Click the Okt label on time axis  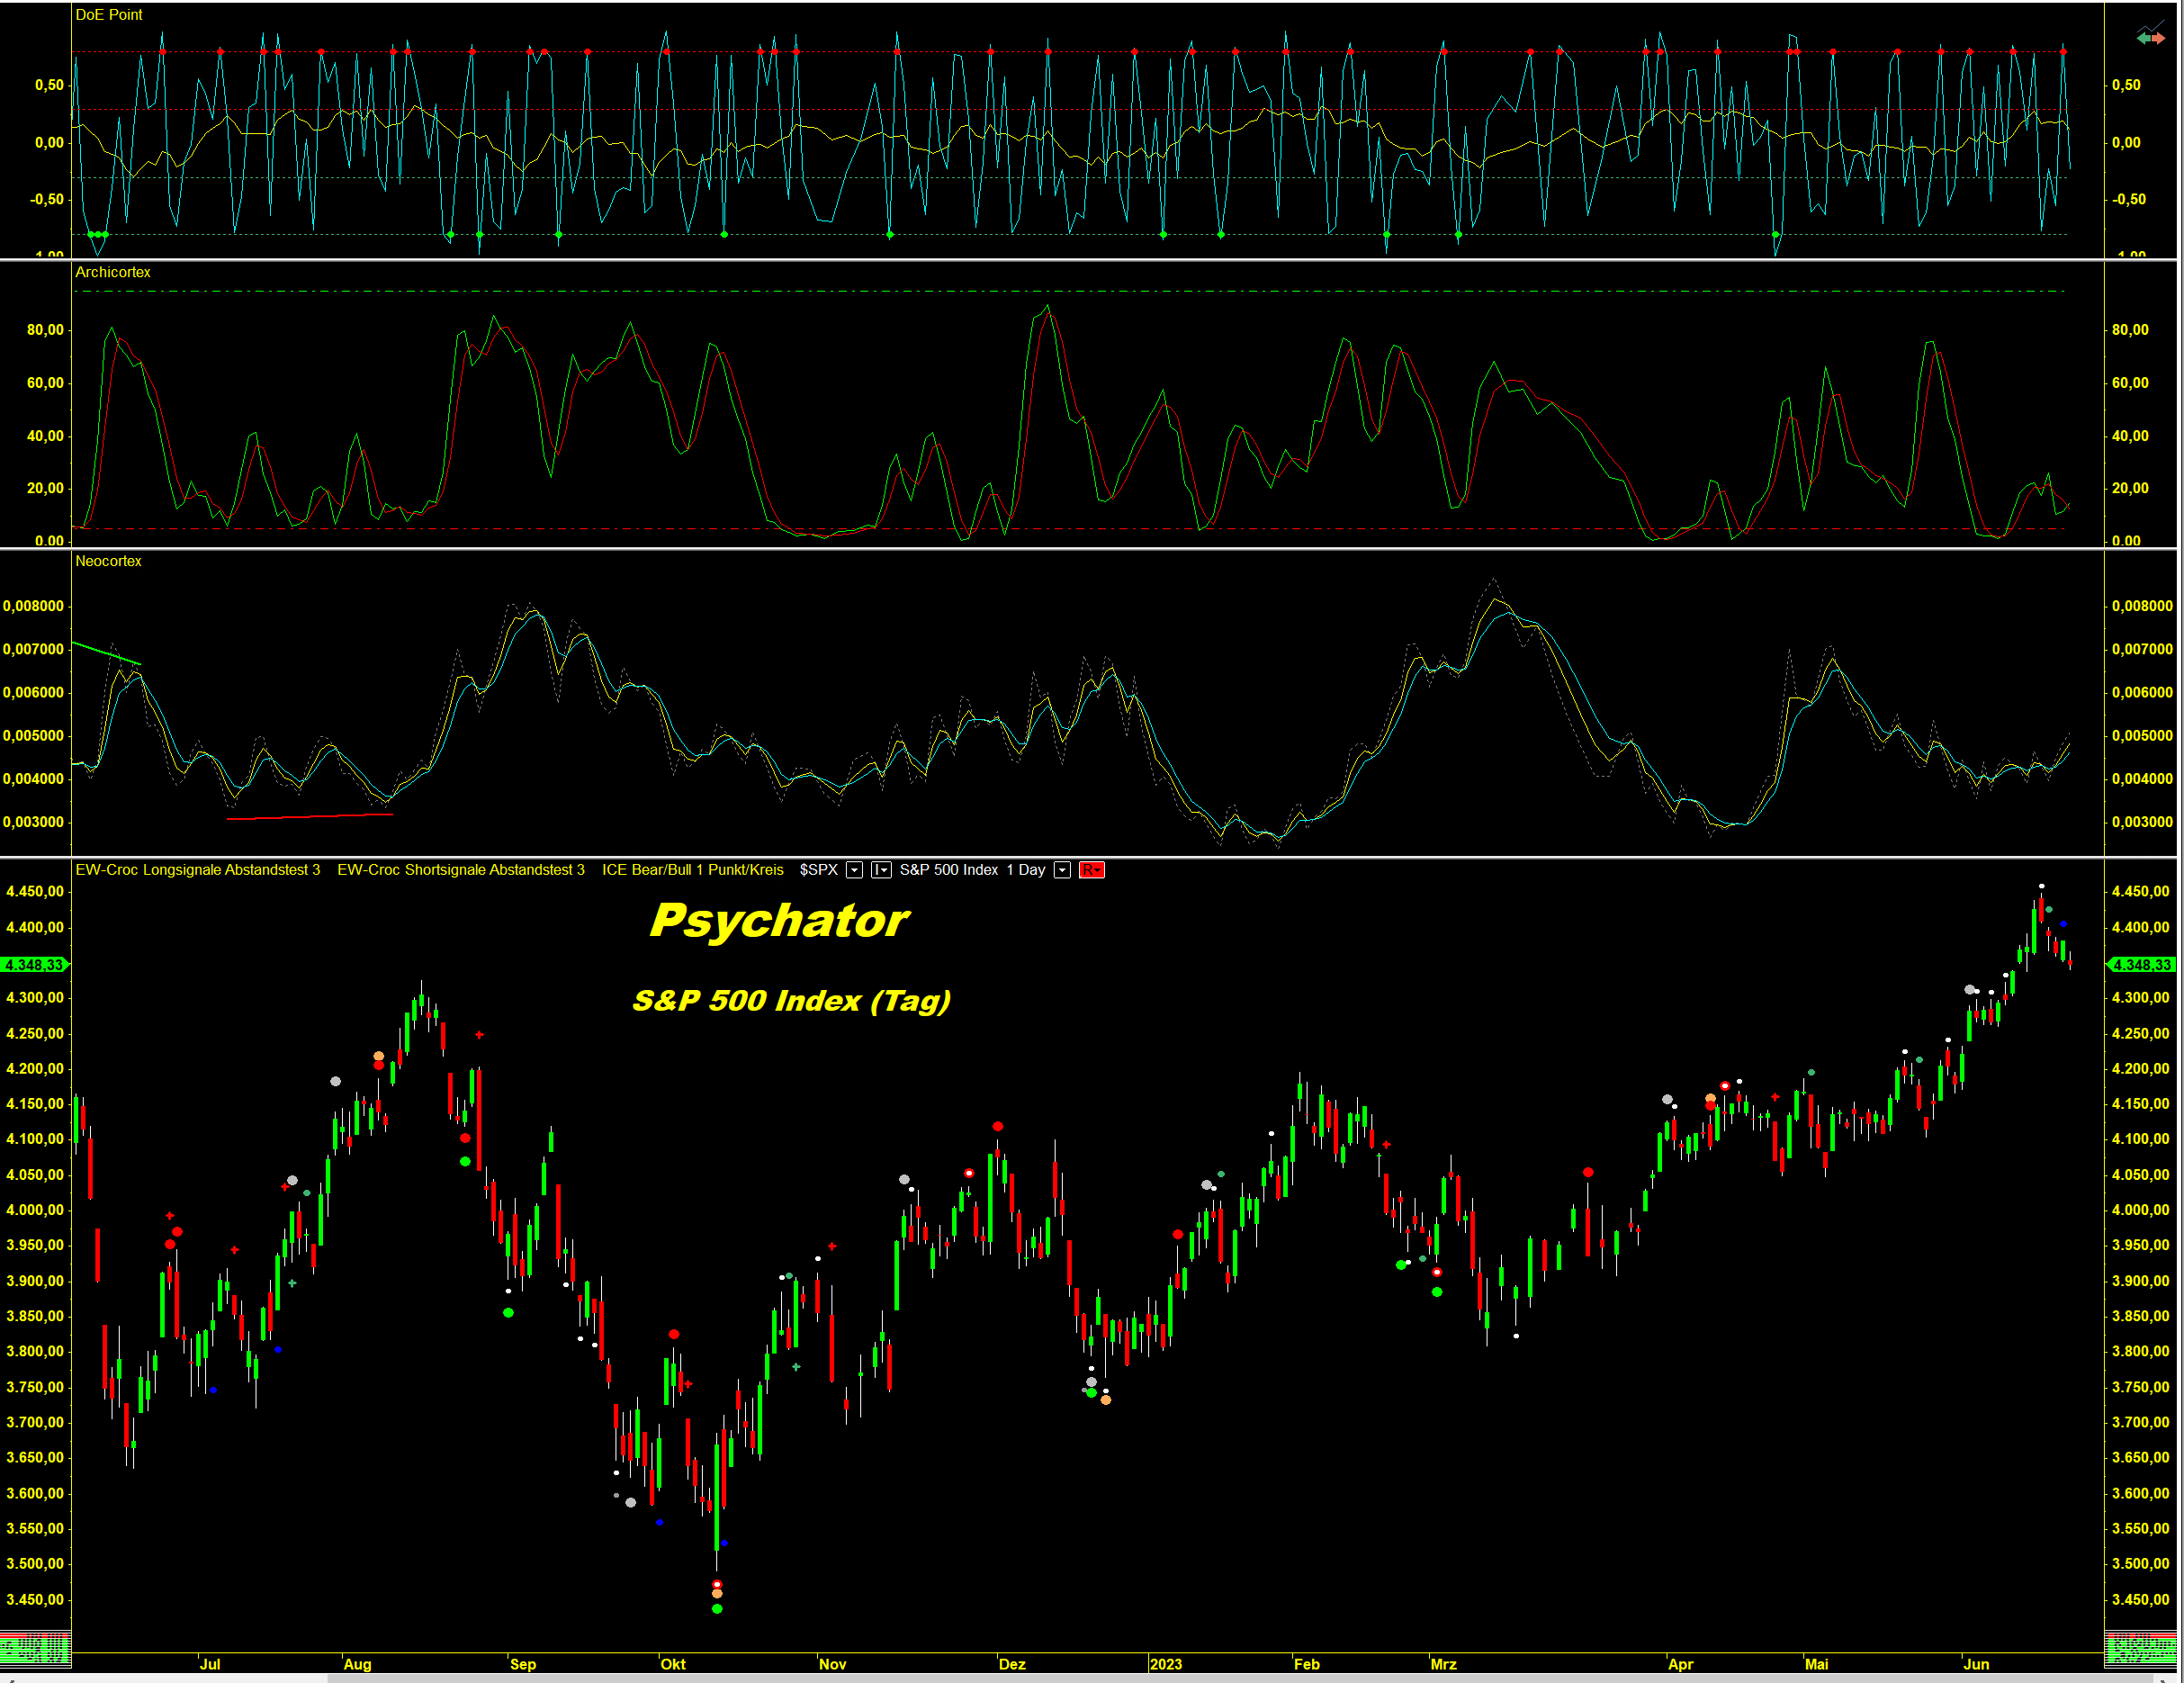pos(673,1664)
